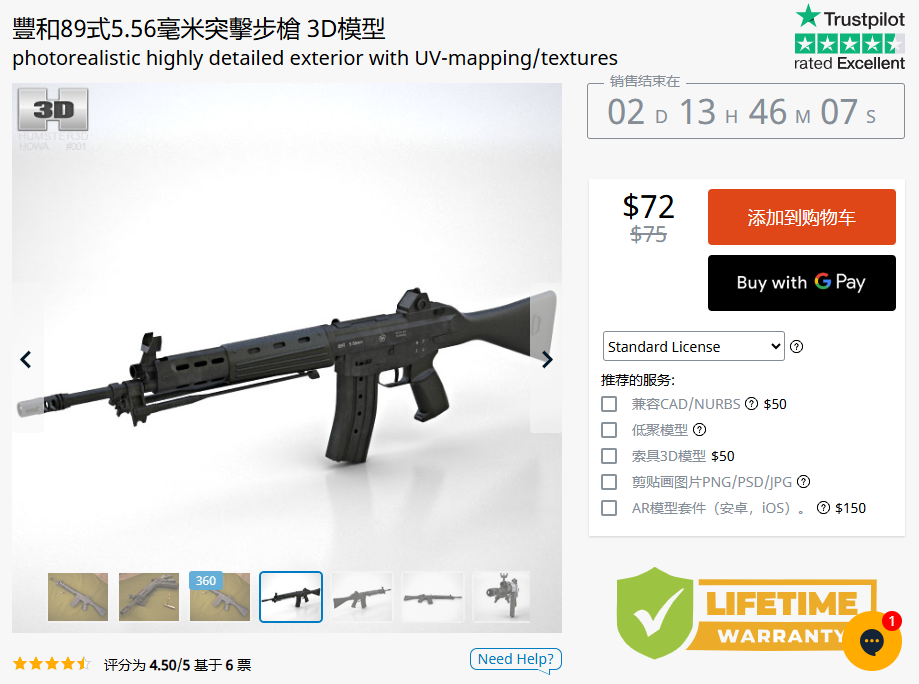919x684 pixels.
Task: Open the help icon for AR模型套件
Action: (x=823, y=508)
